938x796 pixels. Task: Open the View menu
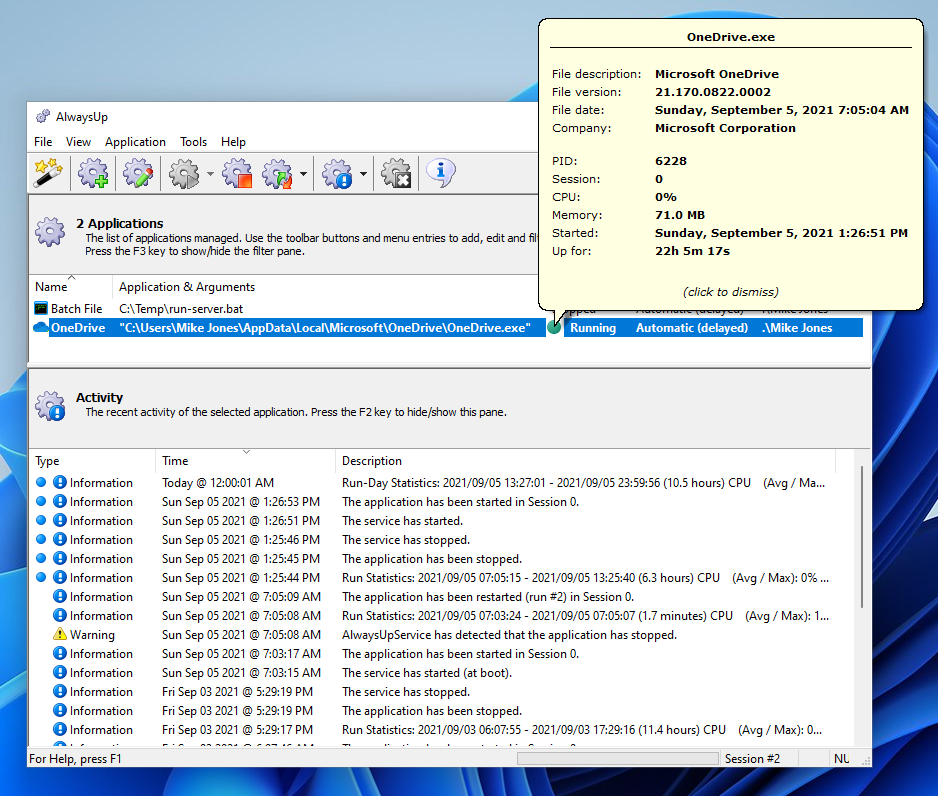[78, 142]
